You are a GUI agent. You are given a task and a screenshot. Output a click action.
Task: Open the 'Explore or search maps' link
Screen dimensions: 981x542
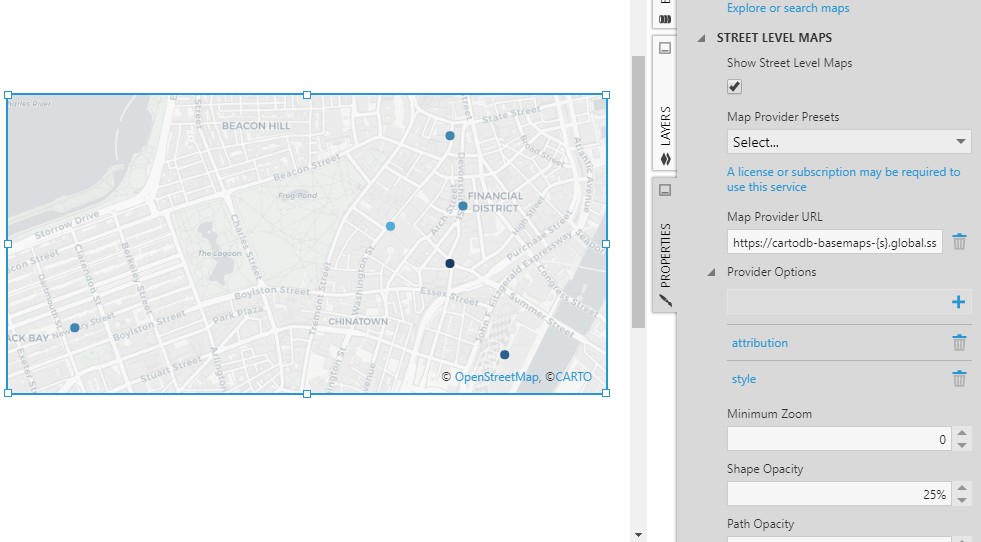(788, 8)
